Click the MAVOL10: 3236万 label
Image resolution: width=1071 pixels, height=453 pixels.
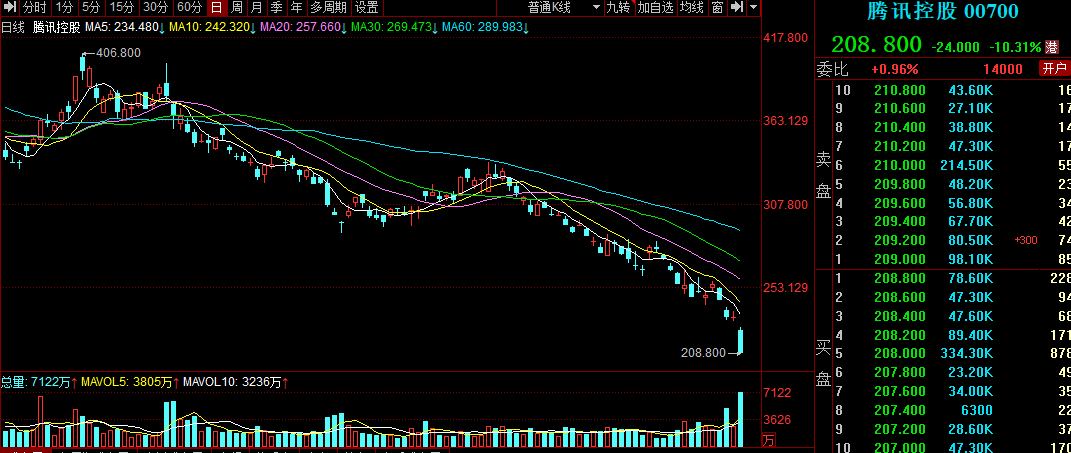point(236,383)
